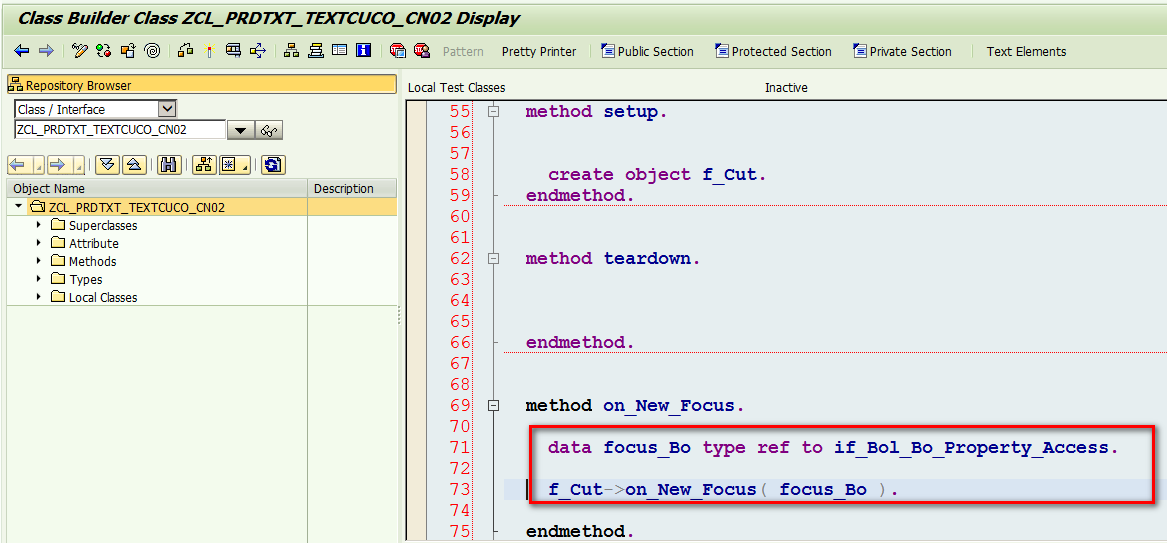1167x543 pixels.
Task: Open the Other Object icon
Action: click(x=128, y=51)
